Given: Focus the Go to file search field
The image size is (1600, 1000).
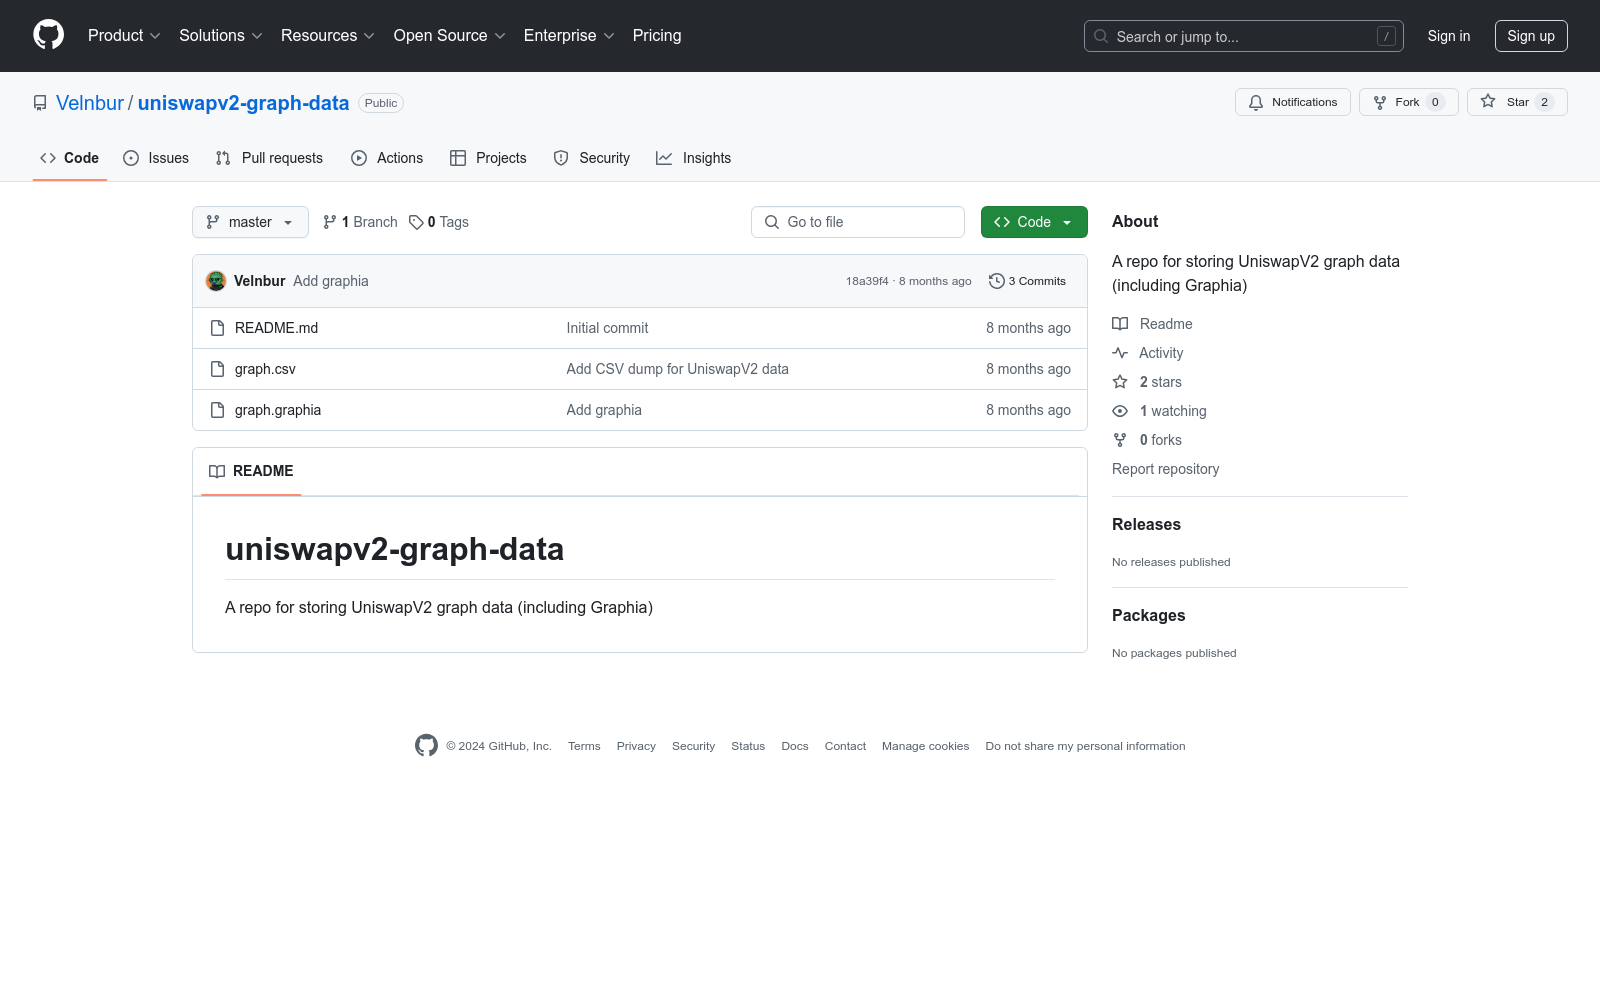Looking at the screenshot, I should click(x=858, y=222).
